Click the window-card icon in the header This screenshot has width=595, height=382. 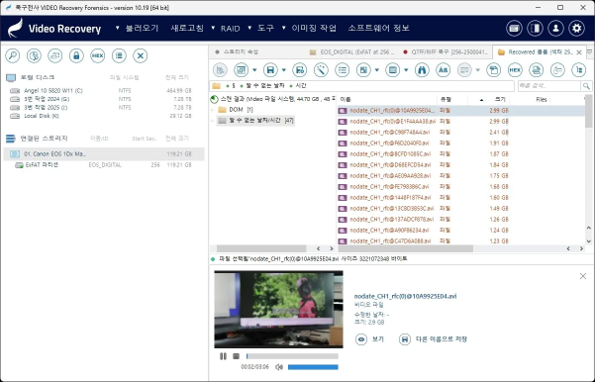point(514,28)
